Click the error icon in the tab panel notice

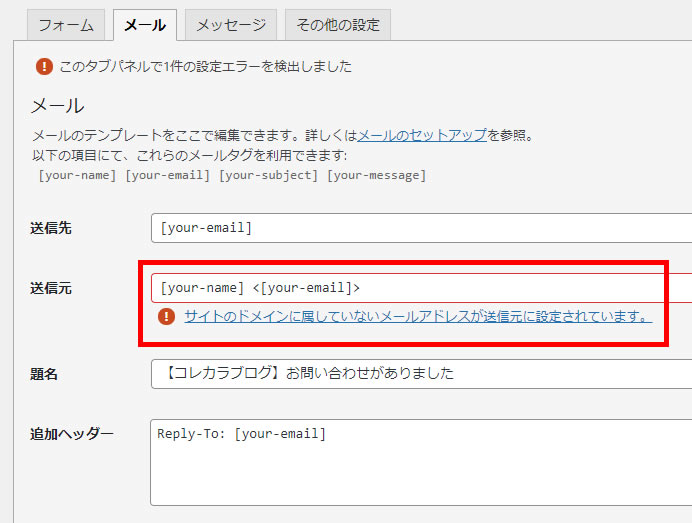pos(44,67)
